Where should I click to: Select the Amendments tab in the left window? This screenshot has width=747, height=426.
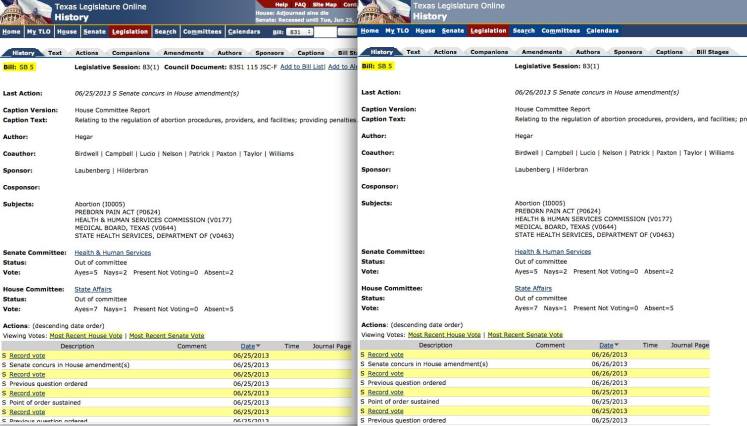pyautogui.click(x=184, y=52)
